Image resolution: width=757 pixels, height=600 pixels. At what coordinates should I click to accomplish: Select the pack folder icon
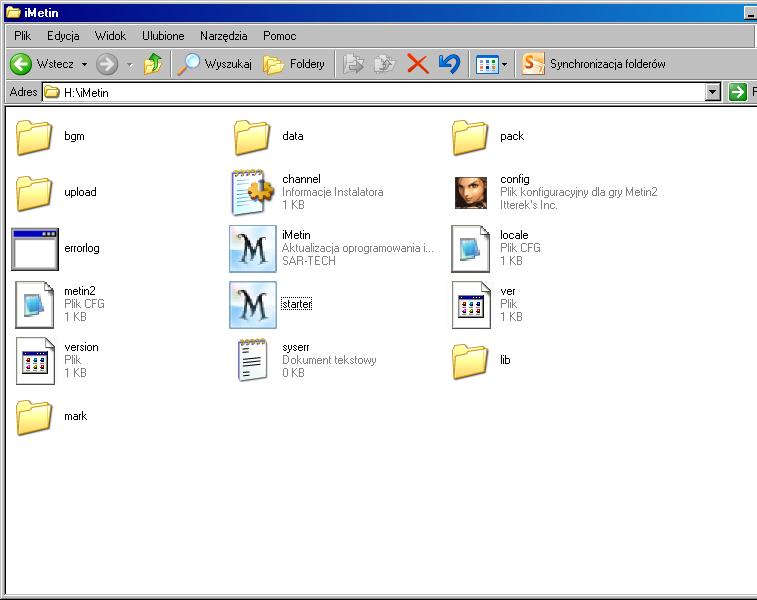point(470,138)
